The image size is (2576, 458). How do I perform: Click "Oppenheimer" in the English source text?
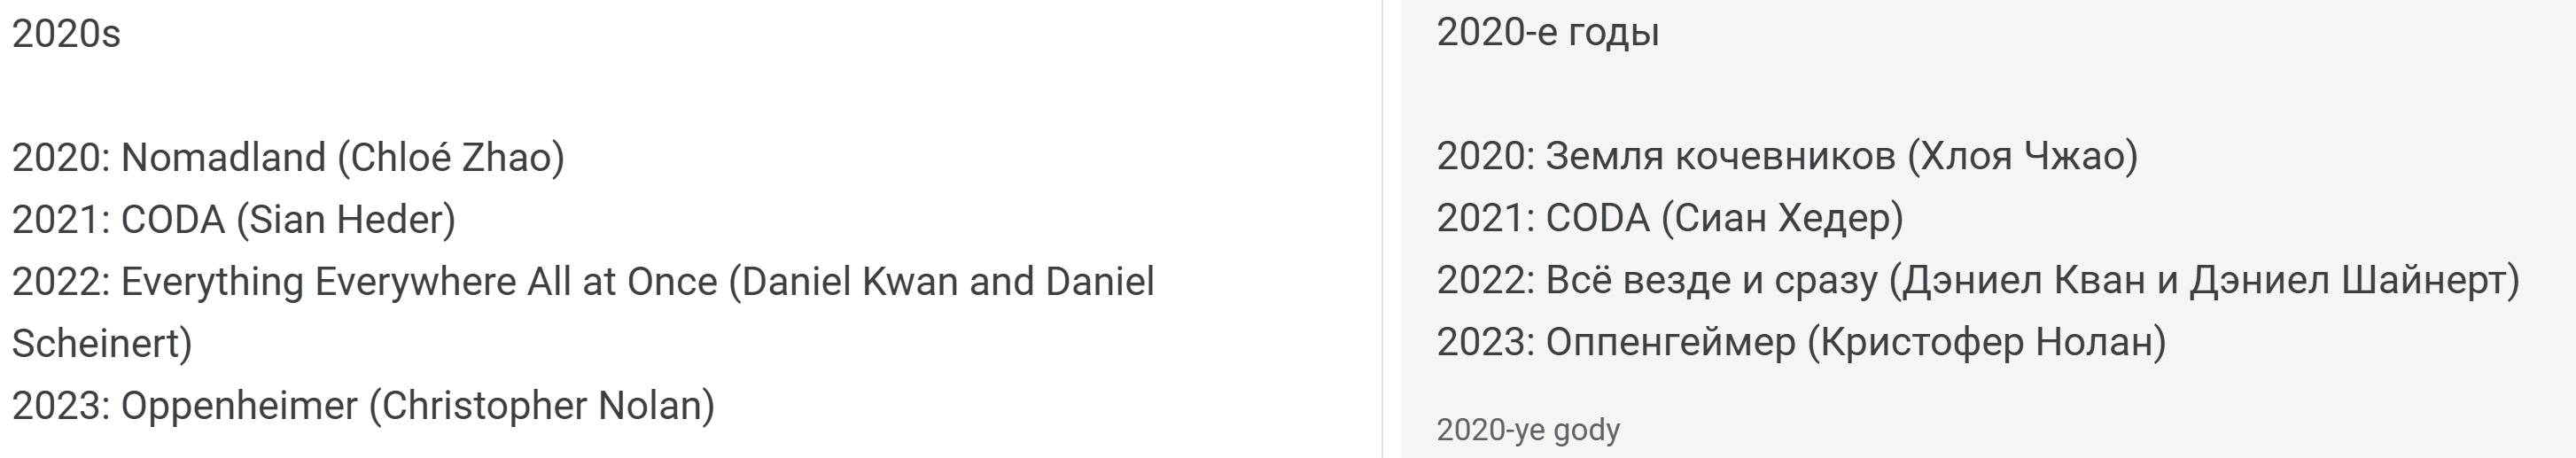(239, 406)
